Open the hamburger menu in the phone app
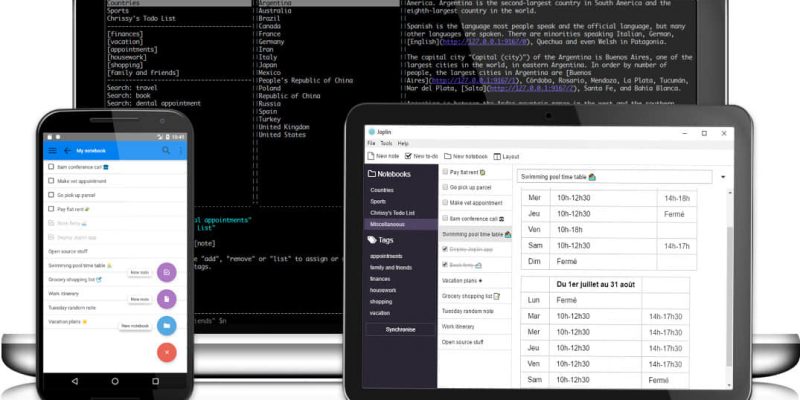 52,151
